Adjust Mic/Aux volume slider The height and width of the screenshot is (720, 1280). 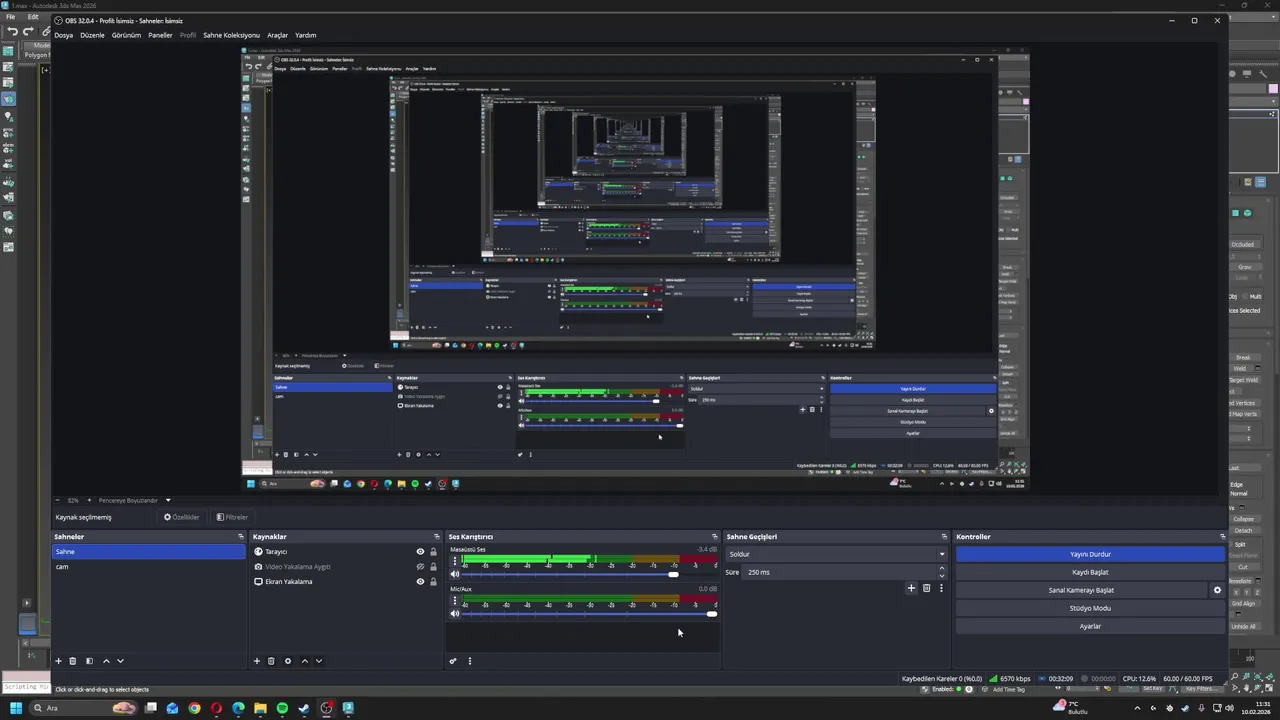(711, 614)
